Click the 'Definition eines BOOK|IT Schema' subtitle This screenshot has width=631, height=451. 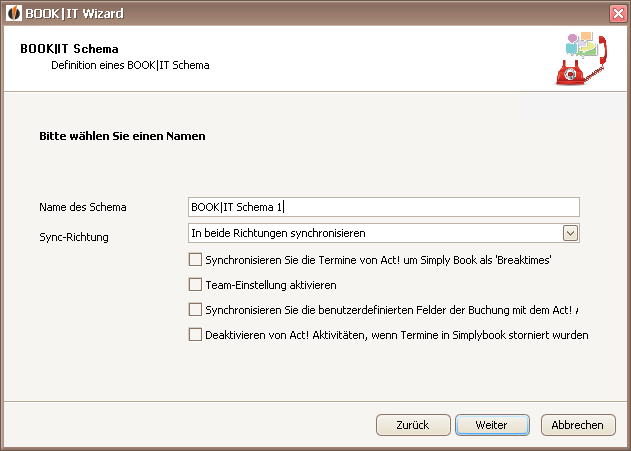[x=130, y=65]
